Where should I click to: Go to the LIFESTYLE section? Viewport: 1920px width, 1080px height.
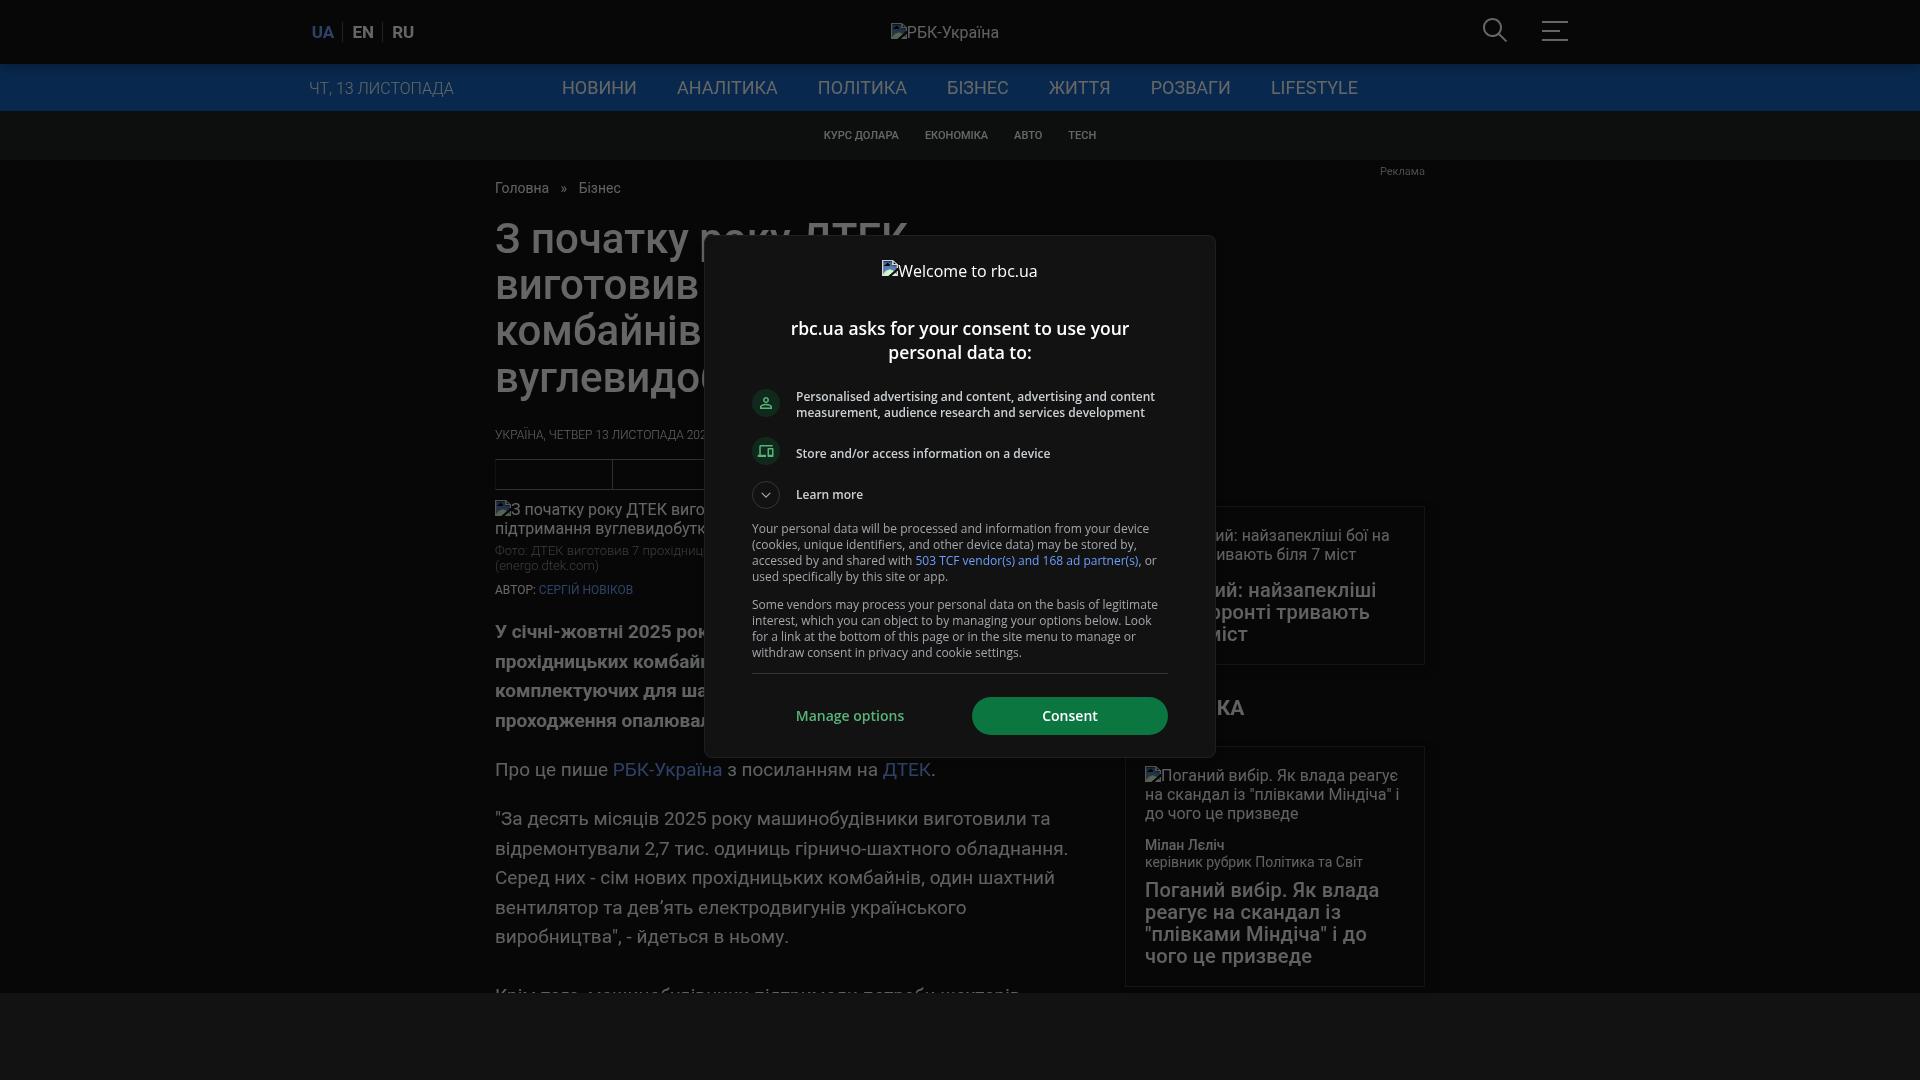(1313, 88)
